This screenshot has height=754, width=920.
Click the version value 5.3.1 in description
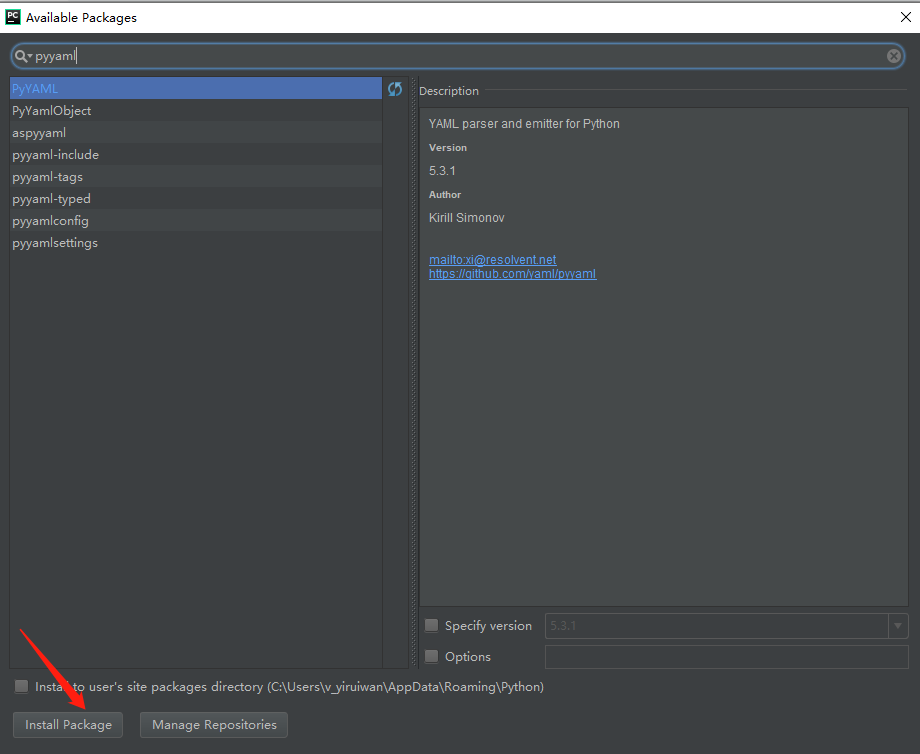pos(442,171)
